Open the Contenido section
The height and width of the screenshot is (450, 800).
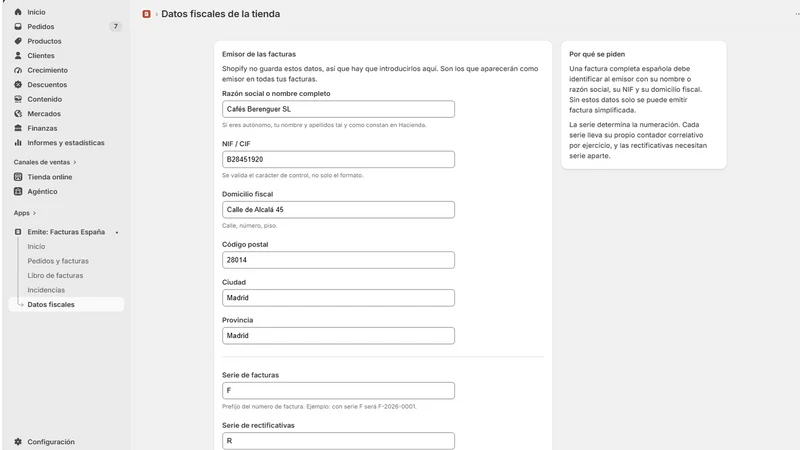[44, 99]
